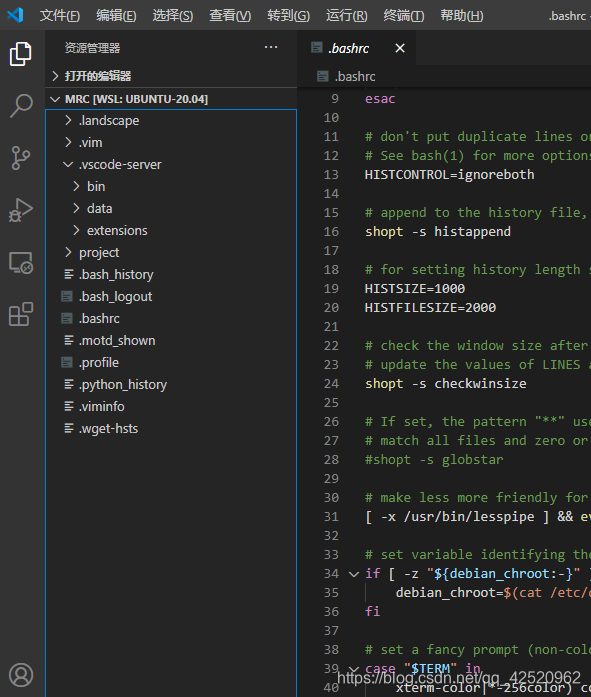The image size is (591, 697).
Task: Expand the project folder
Action: [x=171, y=252]
